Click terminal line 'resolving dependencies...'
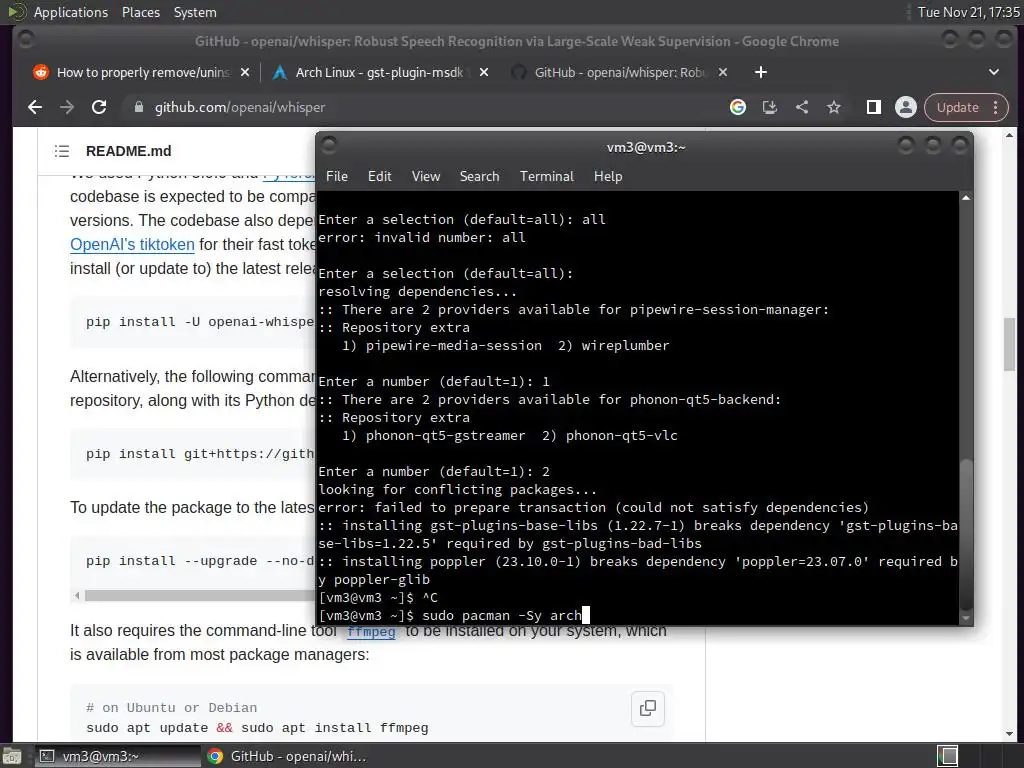The image size is (1024, 768). [x=417, y=291]
